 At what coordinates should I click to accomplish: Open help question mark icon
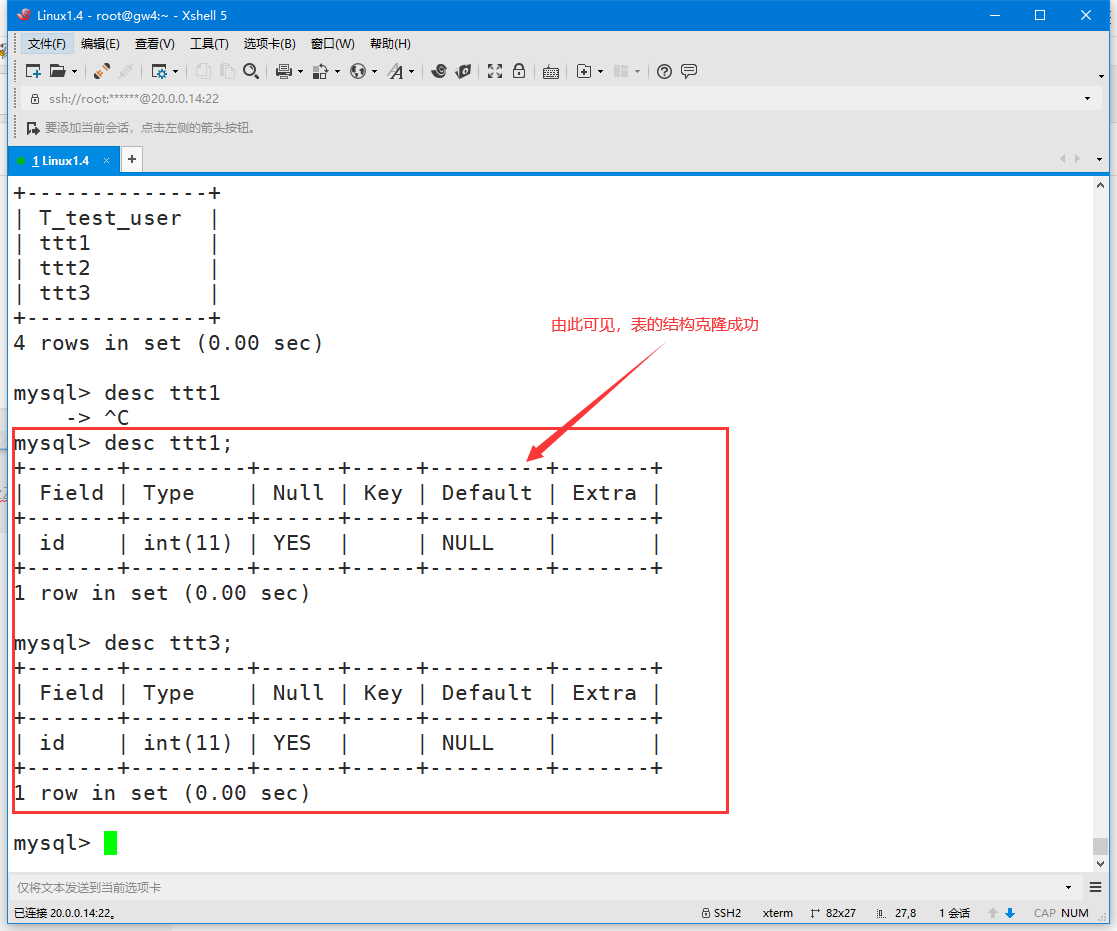pos(665,71)
